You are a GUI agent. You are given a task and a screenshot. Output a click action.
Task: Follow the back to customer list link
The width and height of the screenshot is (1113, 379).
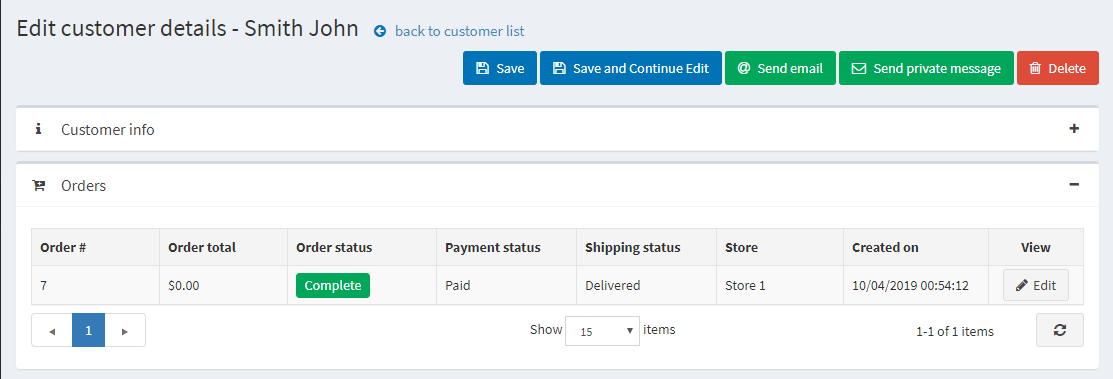point(460,31)
